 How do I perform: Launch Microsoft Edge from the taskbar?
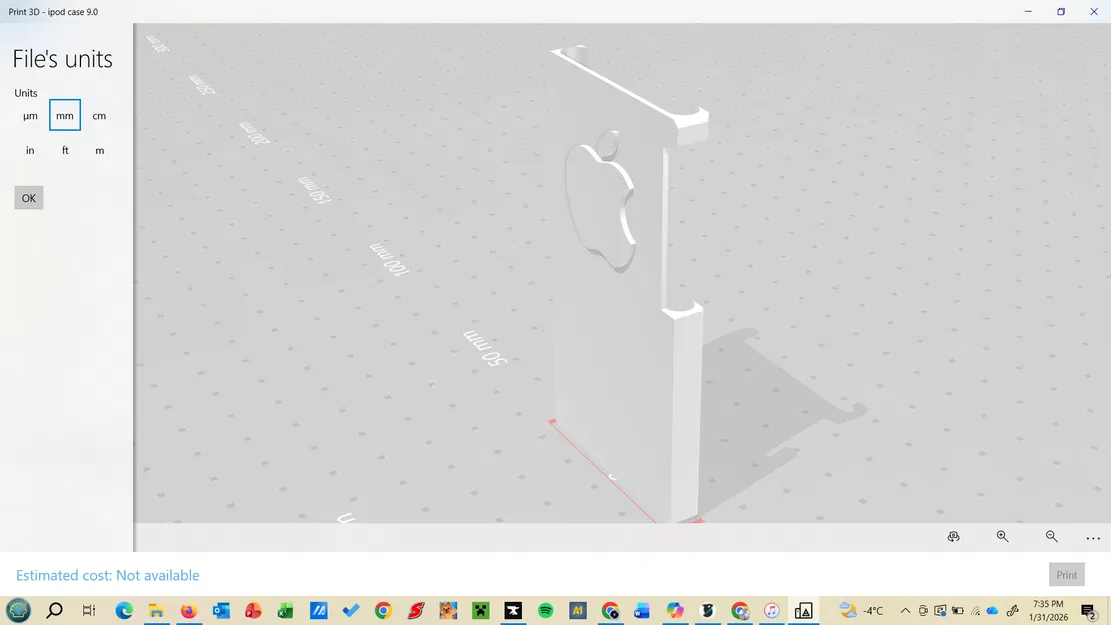click(x=124, y=610)
